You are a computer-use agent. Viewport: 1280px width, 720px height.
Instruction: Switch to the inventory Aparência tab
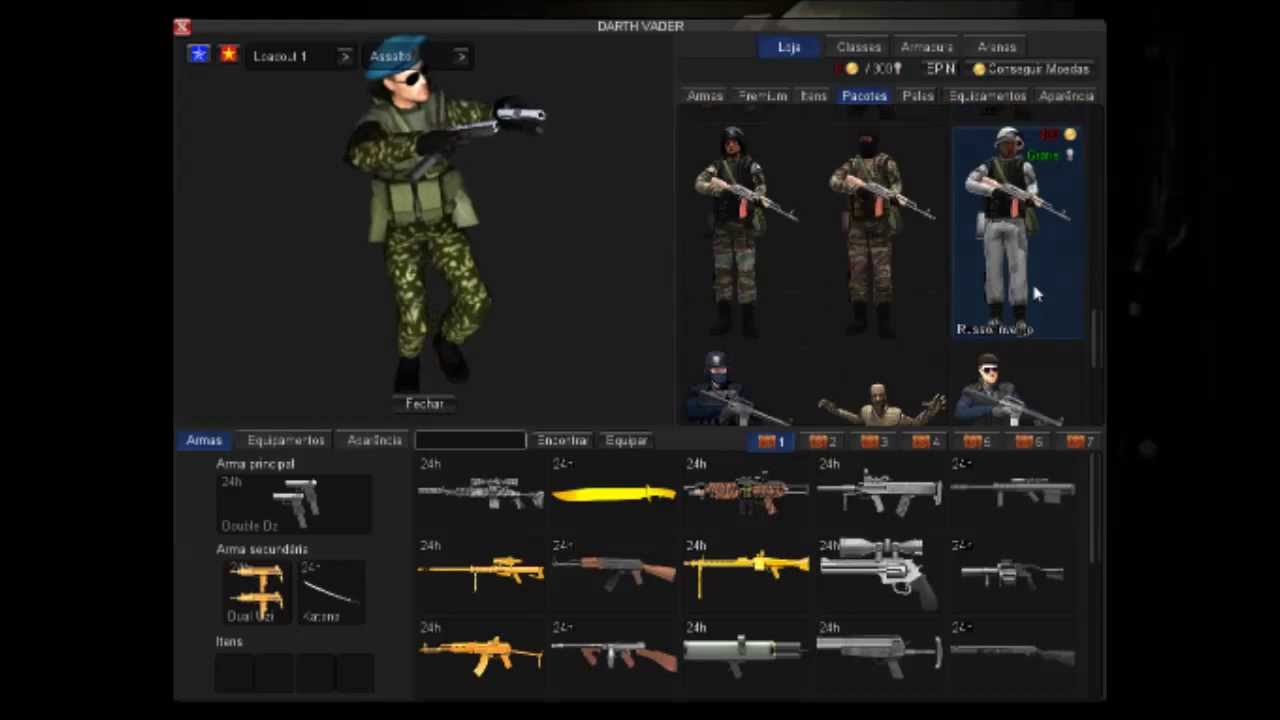tap(374, 440)
